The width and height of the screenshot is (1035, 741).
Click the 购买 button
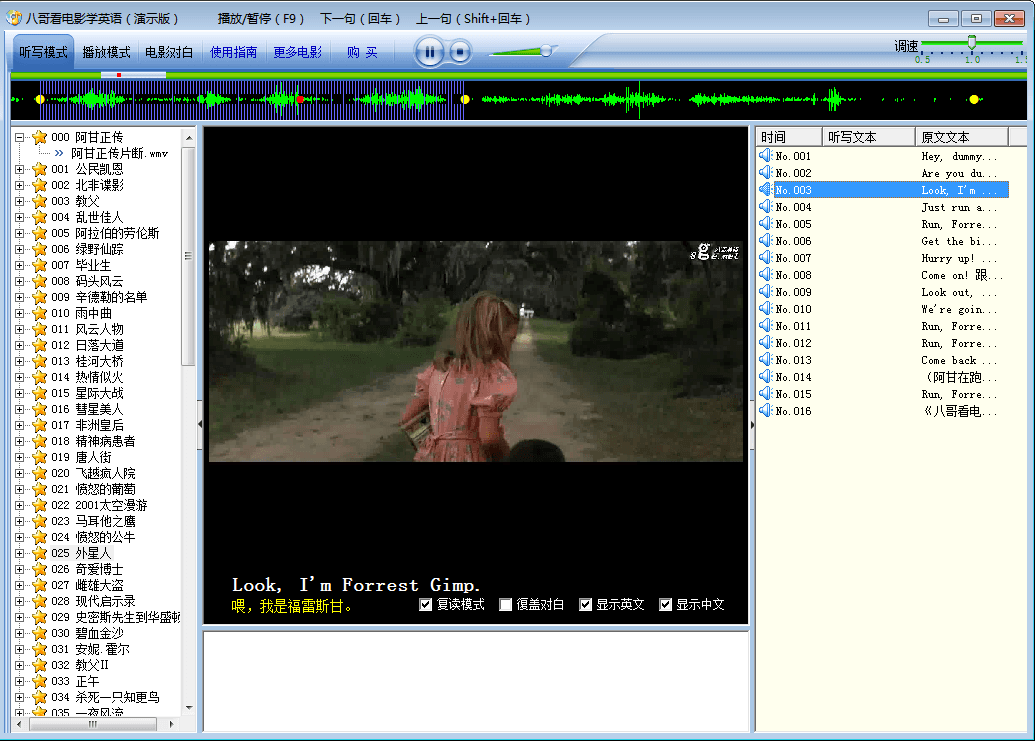[362, 52]
